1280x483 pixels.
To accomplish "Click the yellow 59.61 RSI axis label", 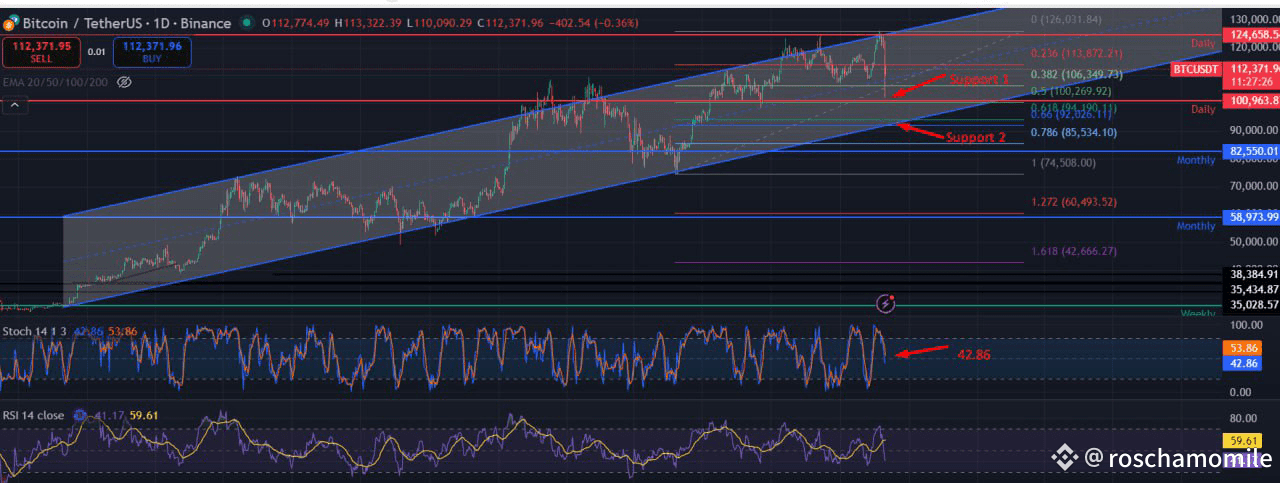I will point(1244,439).
